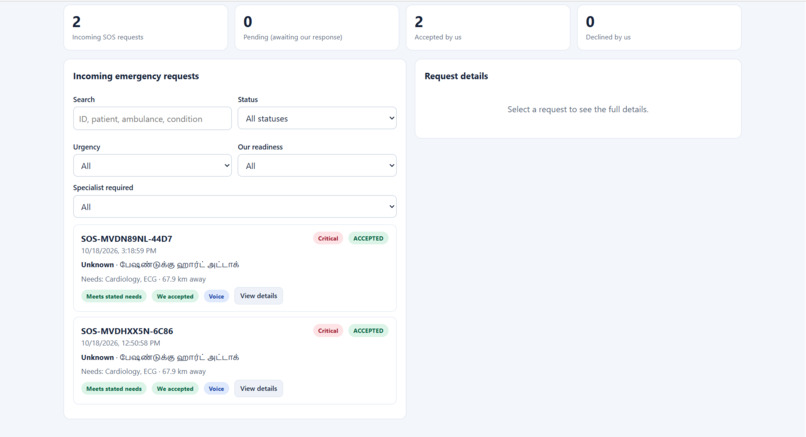Viewport: 806px width, 437px height.
Task: View details for SOS-MVDN89NL-44D7
Action: point(259,296)
